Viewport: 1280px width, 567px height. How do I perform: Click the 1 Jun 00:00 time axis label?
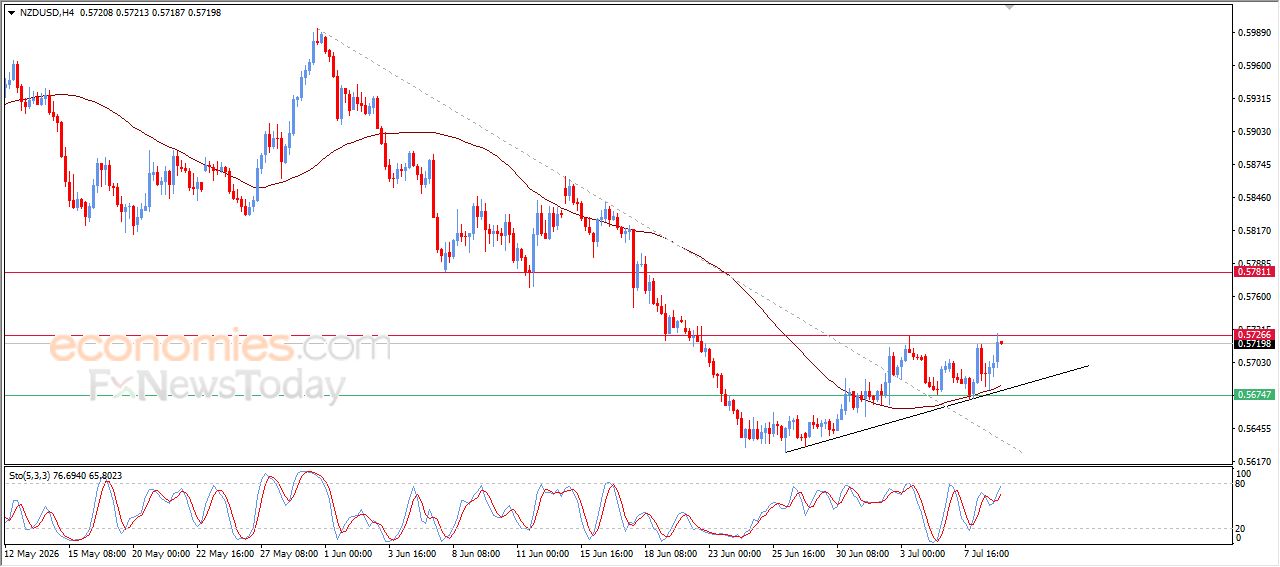[351, 552]
